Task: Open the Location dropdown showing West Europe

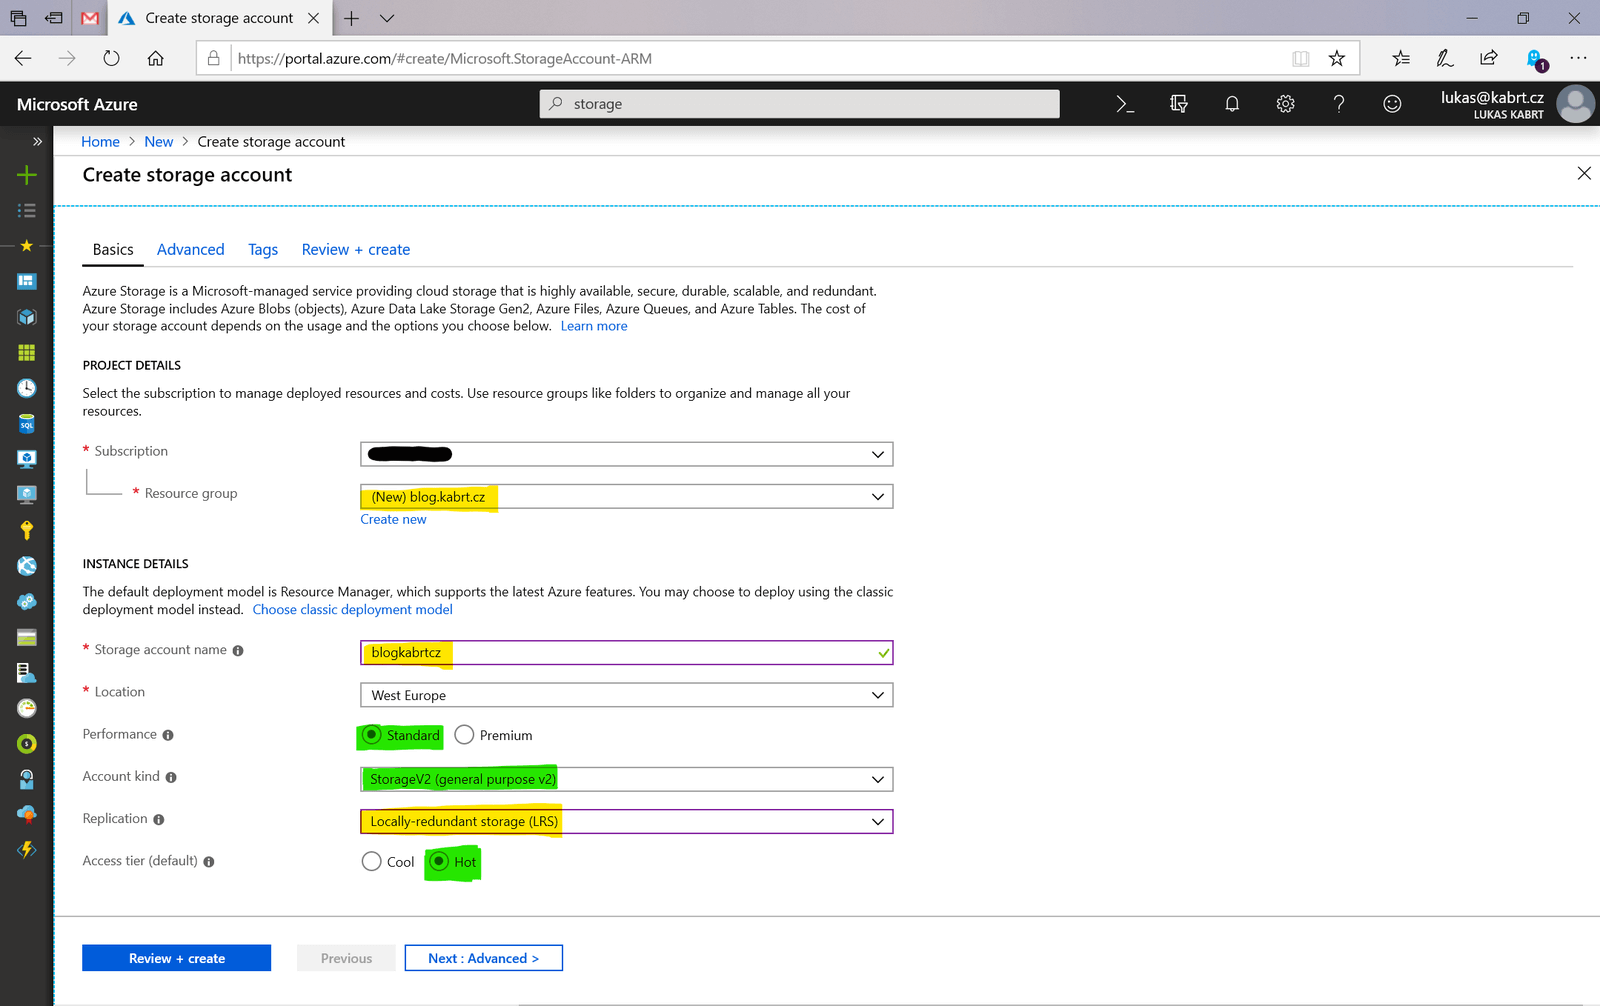Action: point(626,695)
